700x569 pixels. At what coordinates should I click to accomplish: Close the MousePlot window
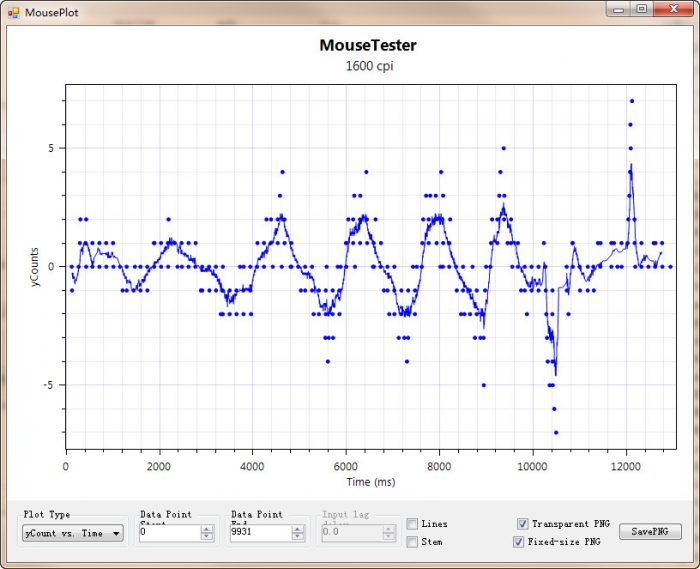click(674, 9)
